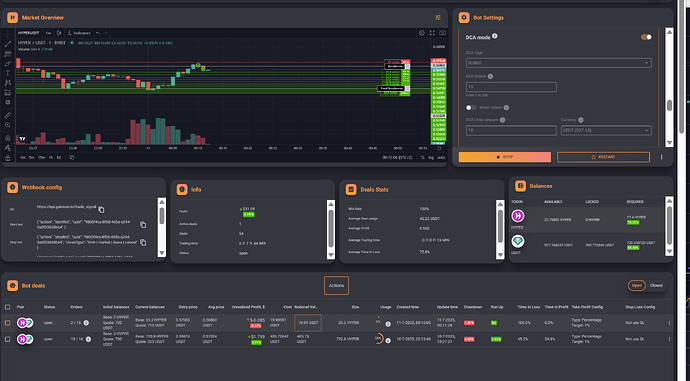Open the bot deals Actions button
Viewport: 690px width, 381px height.
click(336, 286)
